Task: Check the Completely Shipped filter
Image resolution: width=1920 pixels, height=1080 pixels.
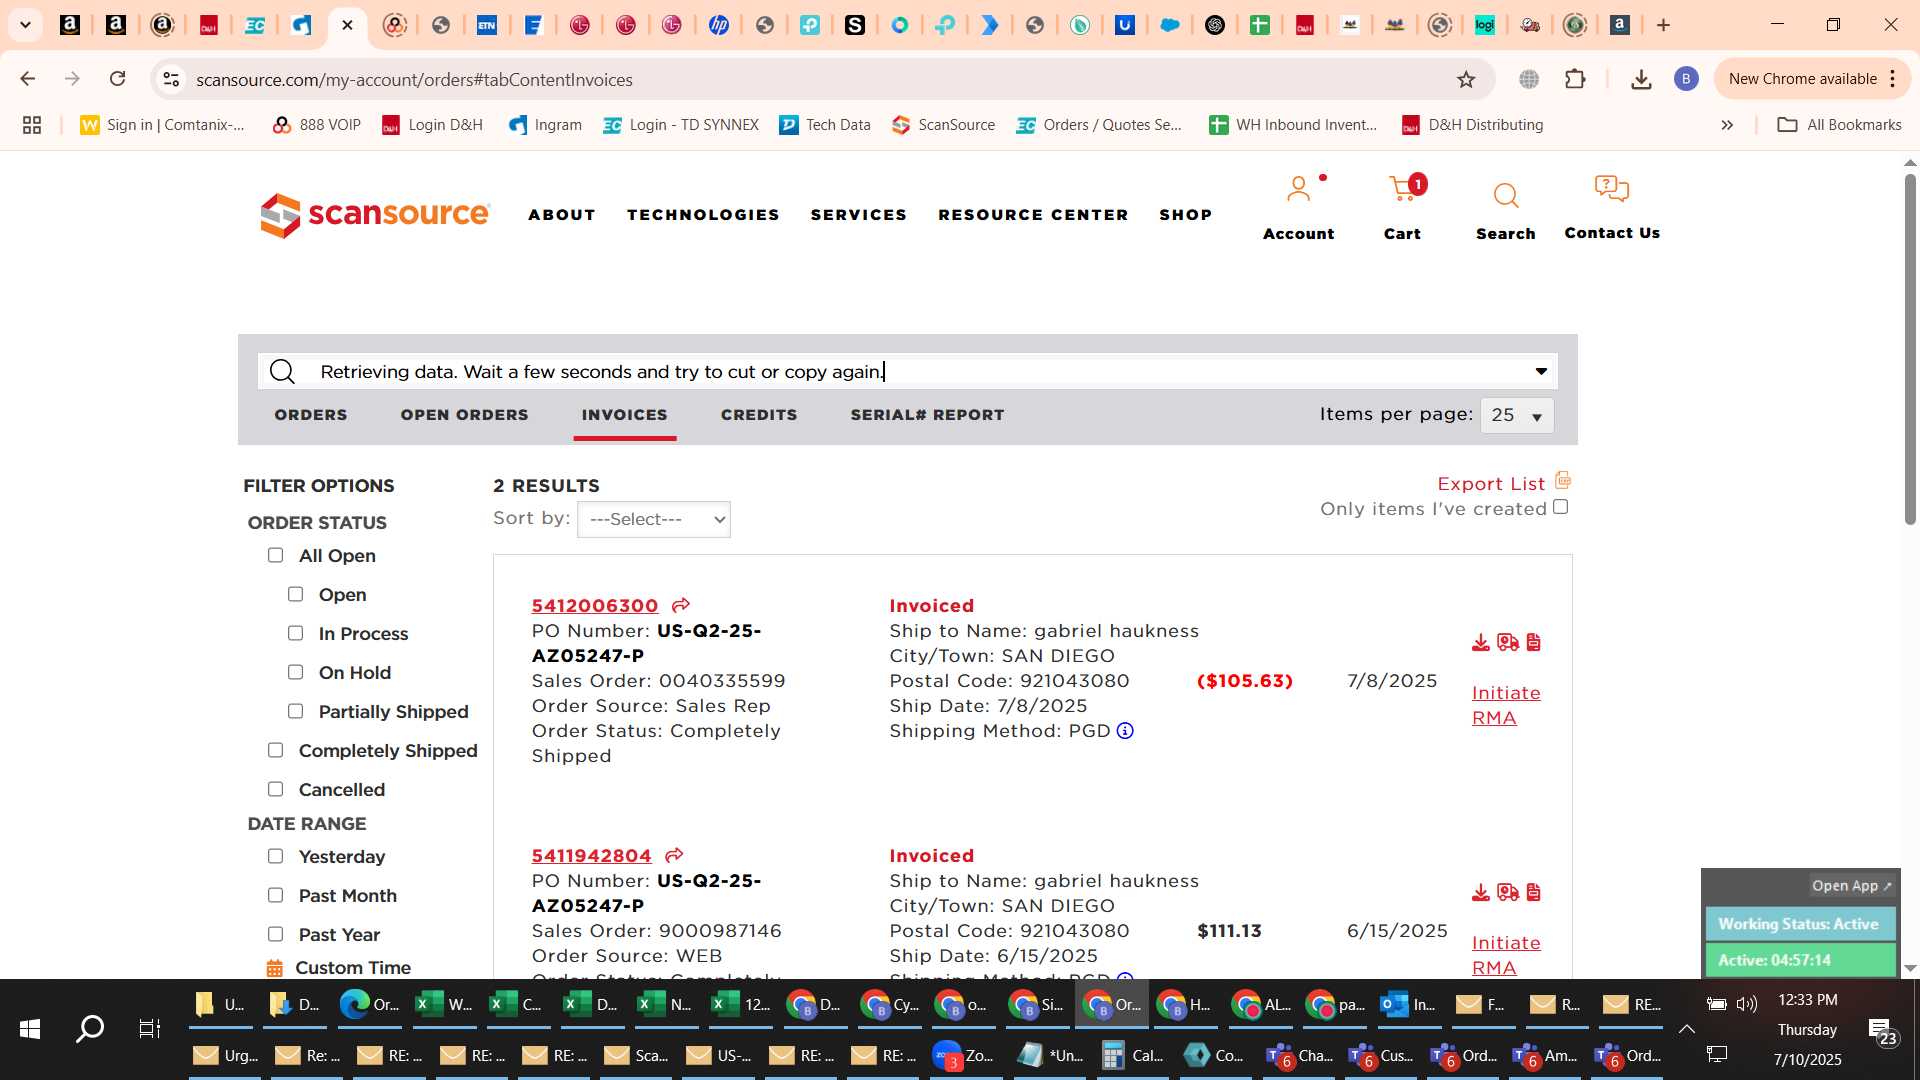Action: coord(275,750)
